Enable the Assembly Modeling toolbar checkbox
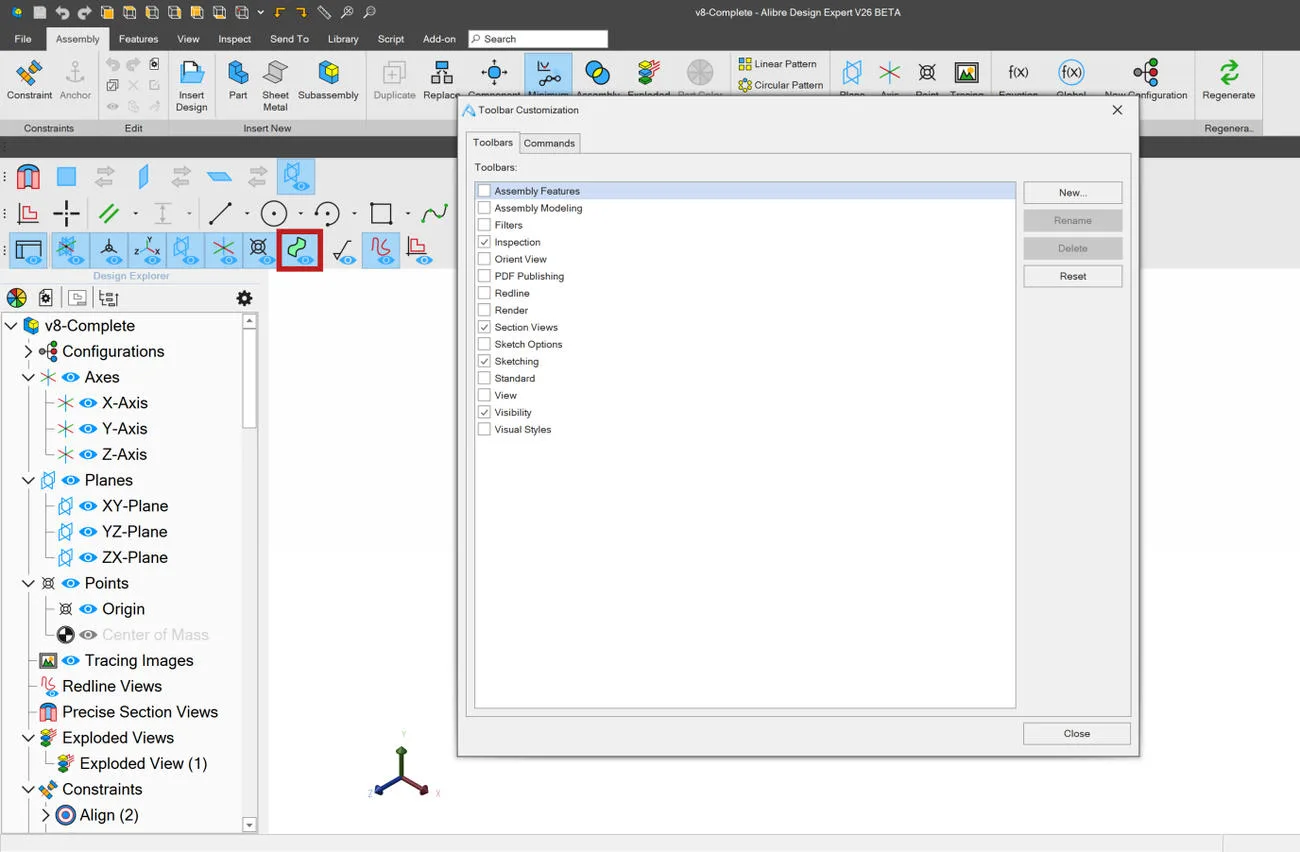The height and width of the screenshot is (852, 1300). coord(484,208)
